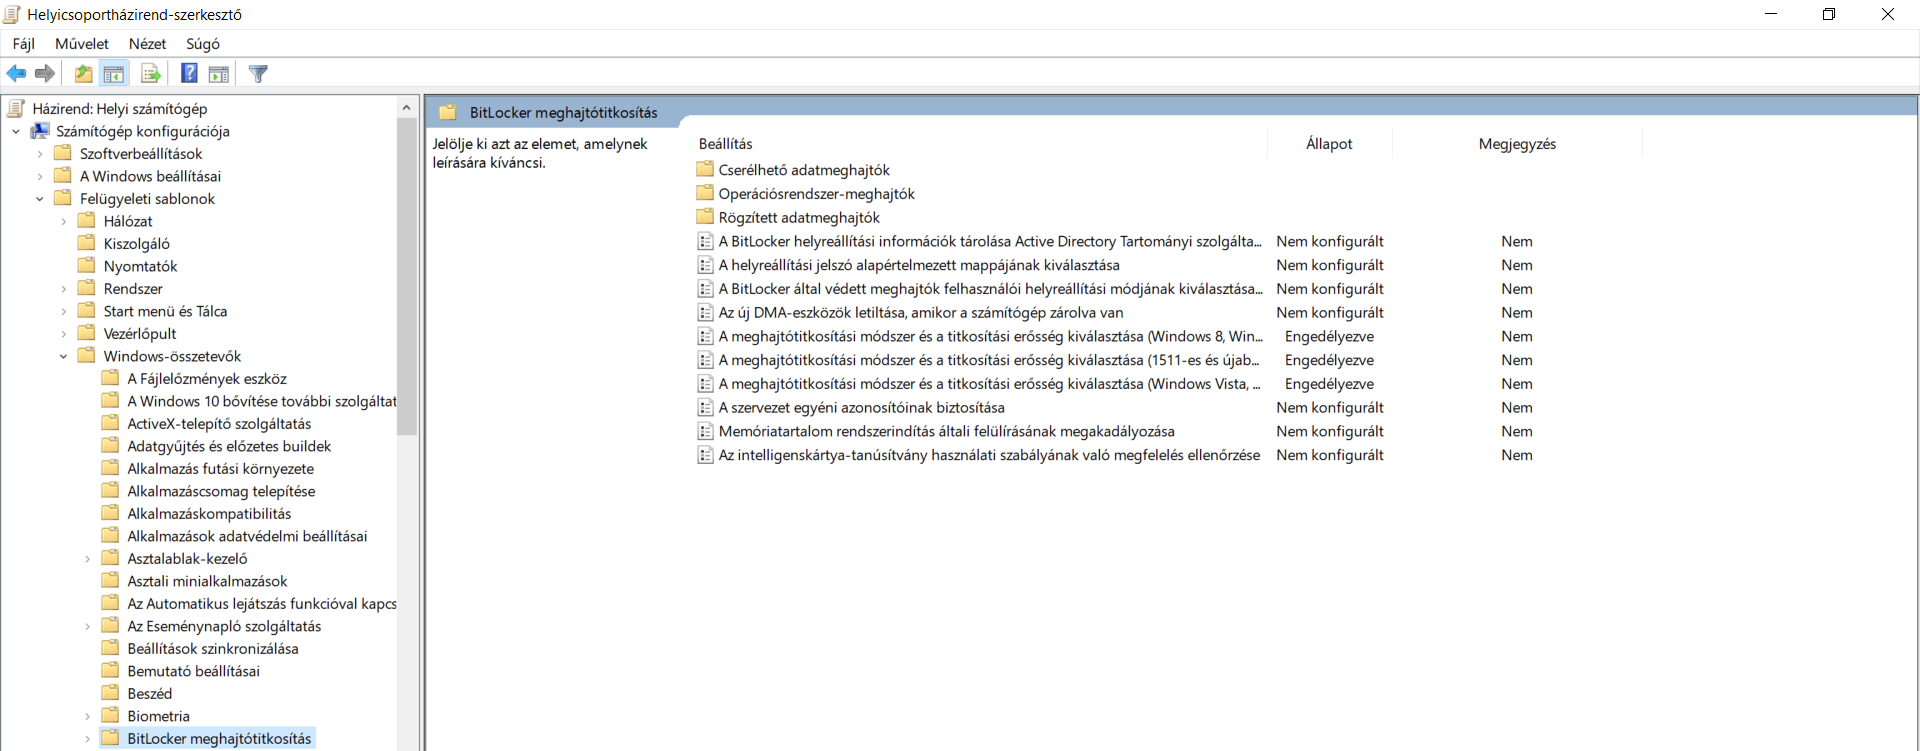Select ActiveX-telepítő szolgáltatás tree item

(219, 423)
